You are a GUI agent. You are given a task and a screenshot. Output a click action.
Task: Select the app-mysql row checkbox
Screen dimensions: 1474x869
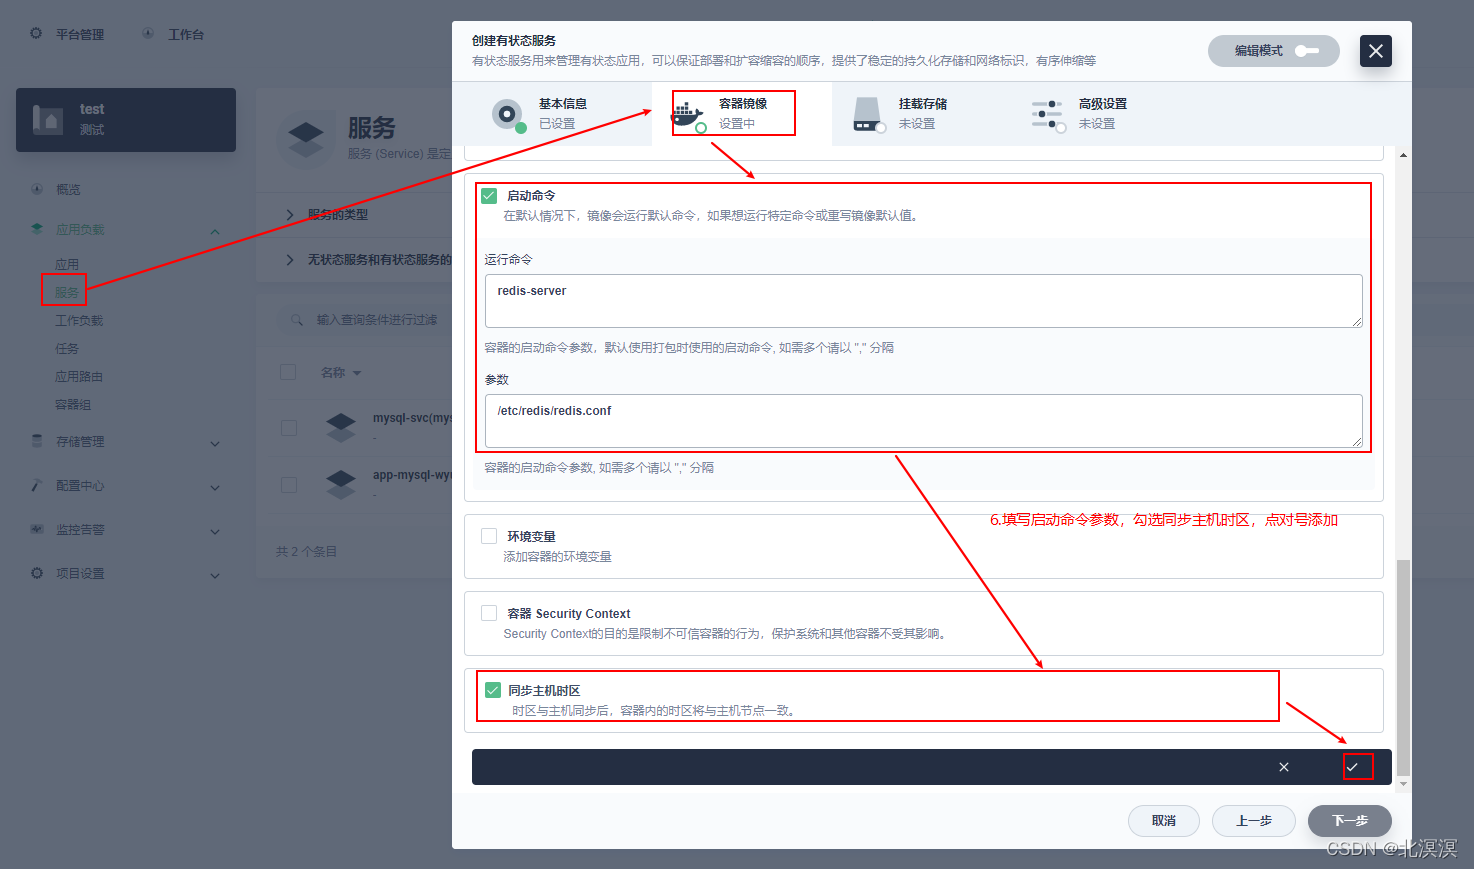click(289, 485)
